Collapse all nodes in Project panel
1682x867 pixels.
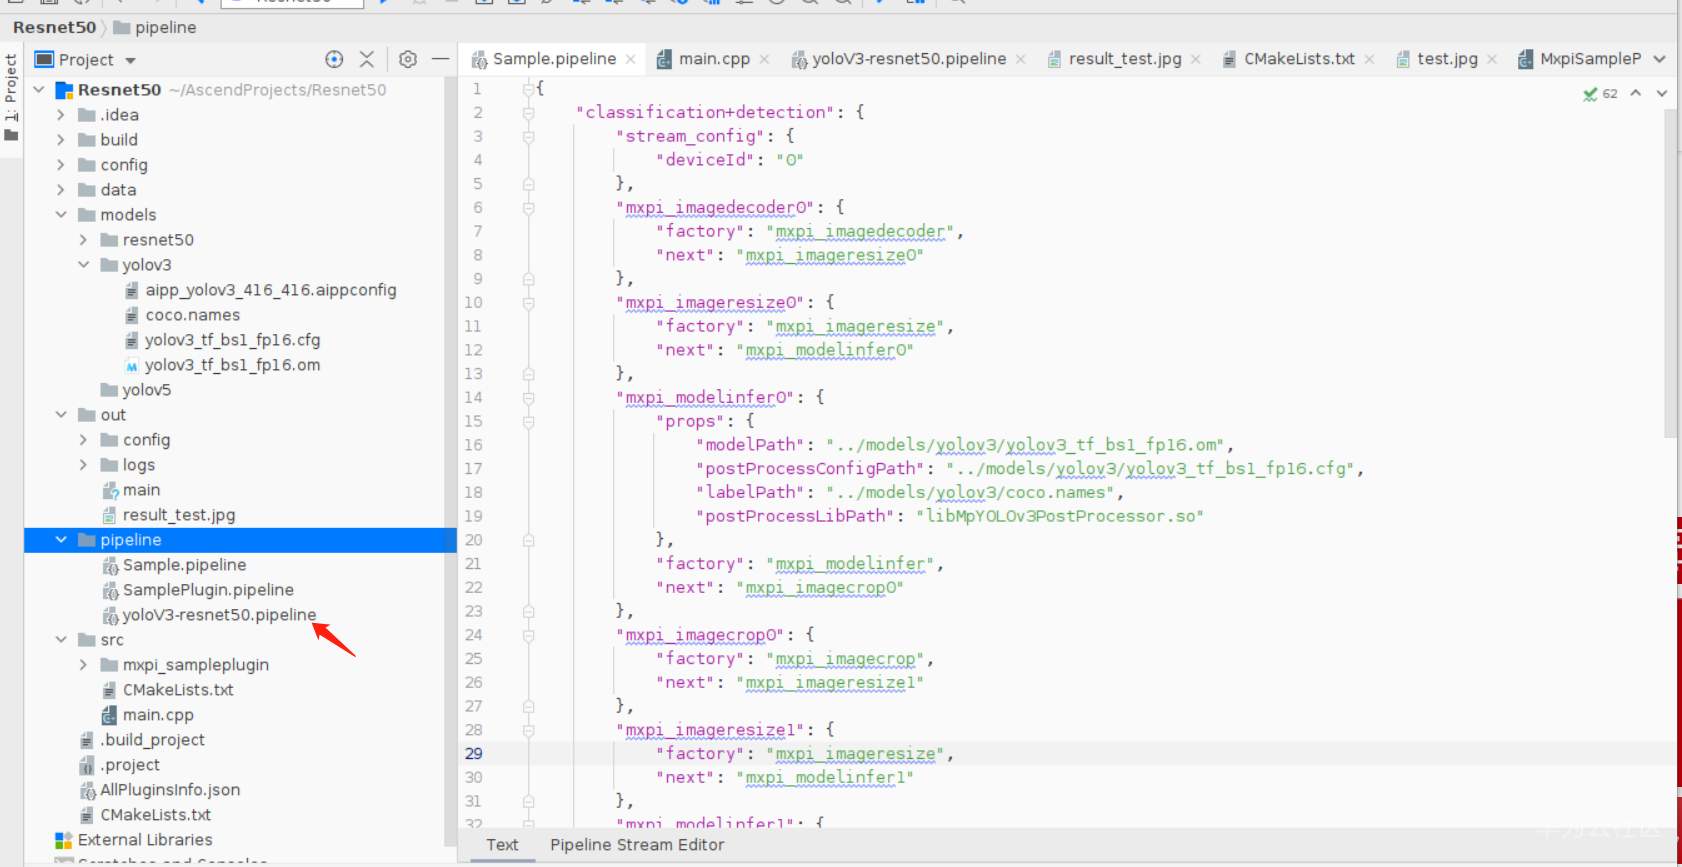[x=367, y=60]
